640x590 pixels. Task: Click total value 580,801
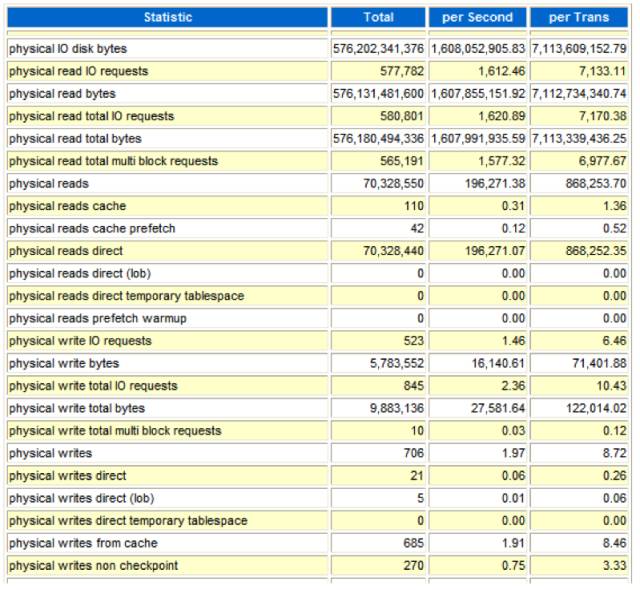click(x=402, y=116)
